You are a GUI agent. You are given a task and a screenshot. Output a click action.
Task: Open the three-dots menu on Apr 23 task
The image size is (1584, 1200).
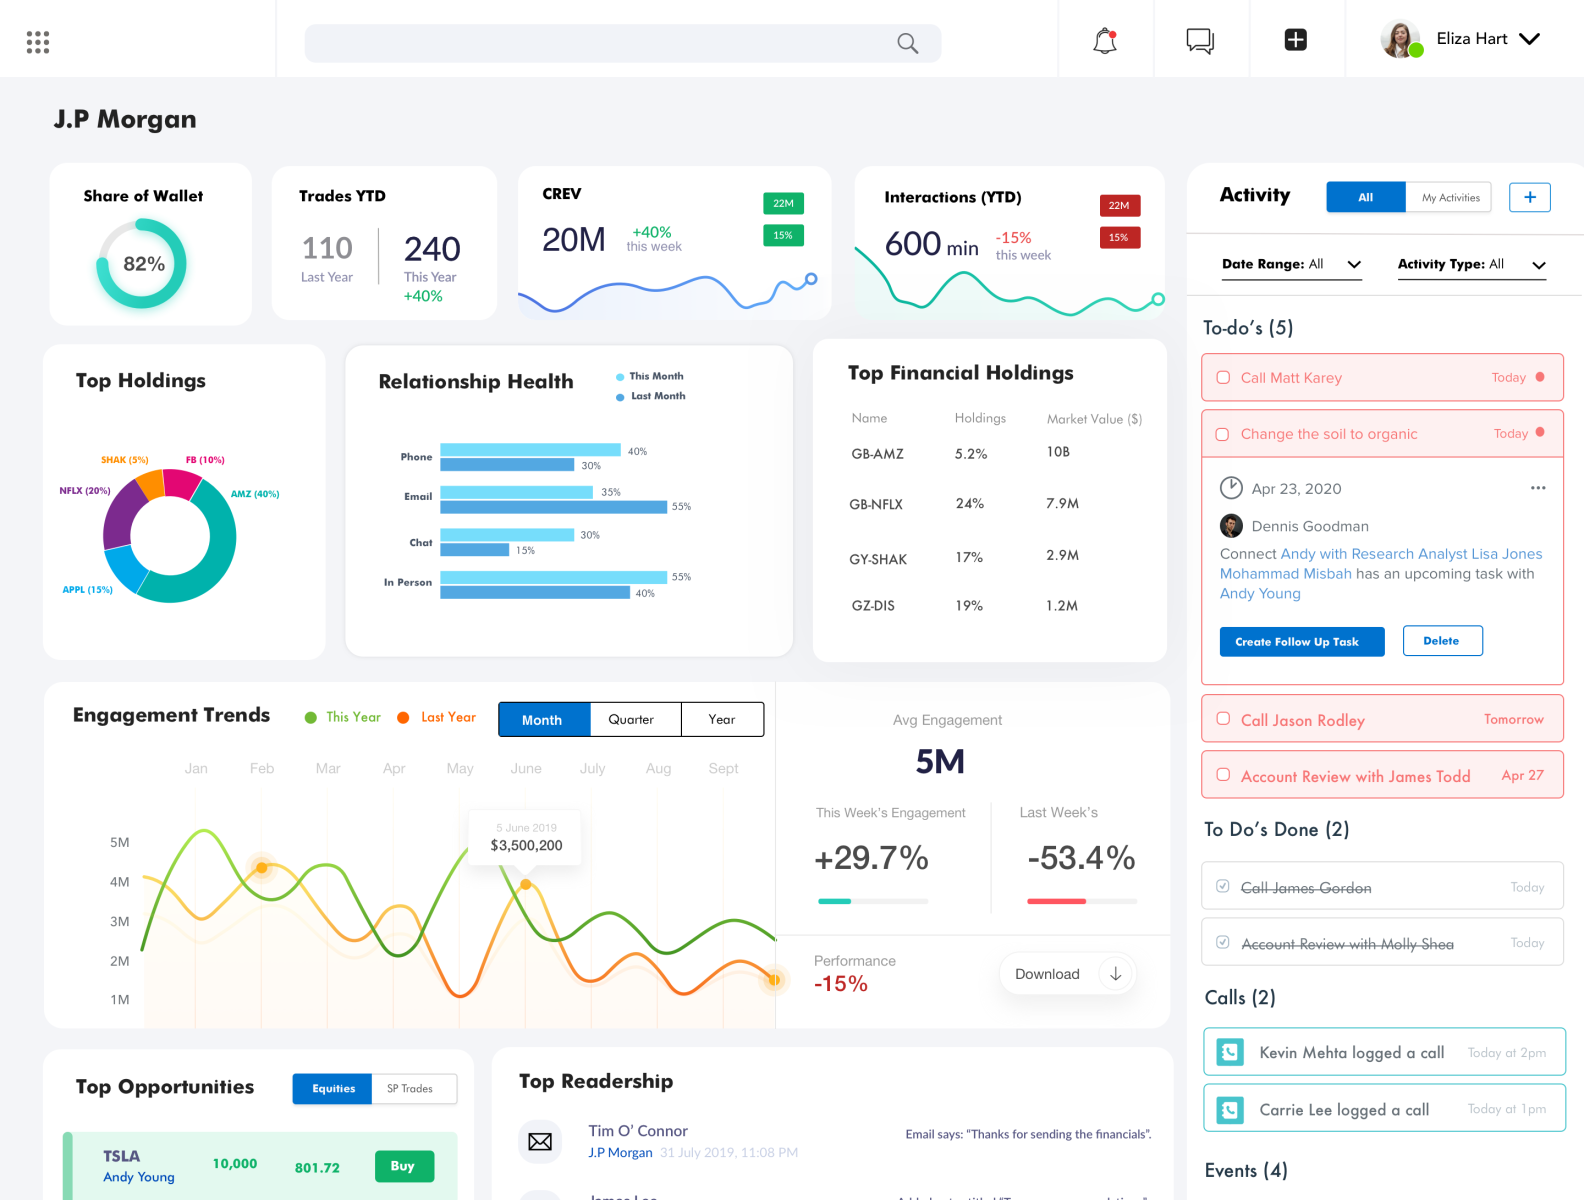click(1538, 488)
